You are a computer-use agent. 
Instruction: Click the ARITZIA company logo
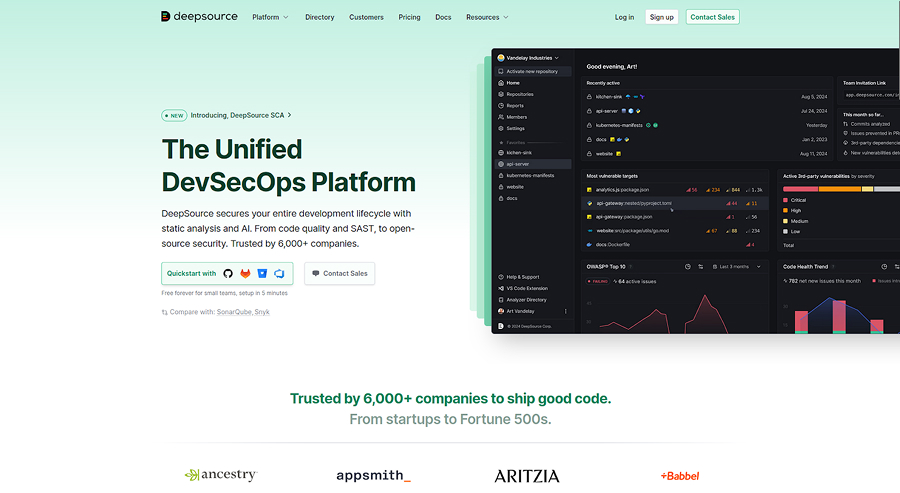click(x=526, y=476)
